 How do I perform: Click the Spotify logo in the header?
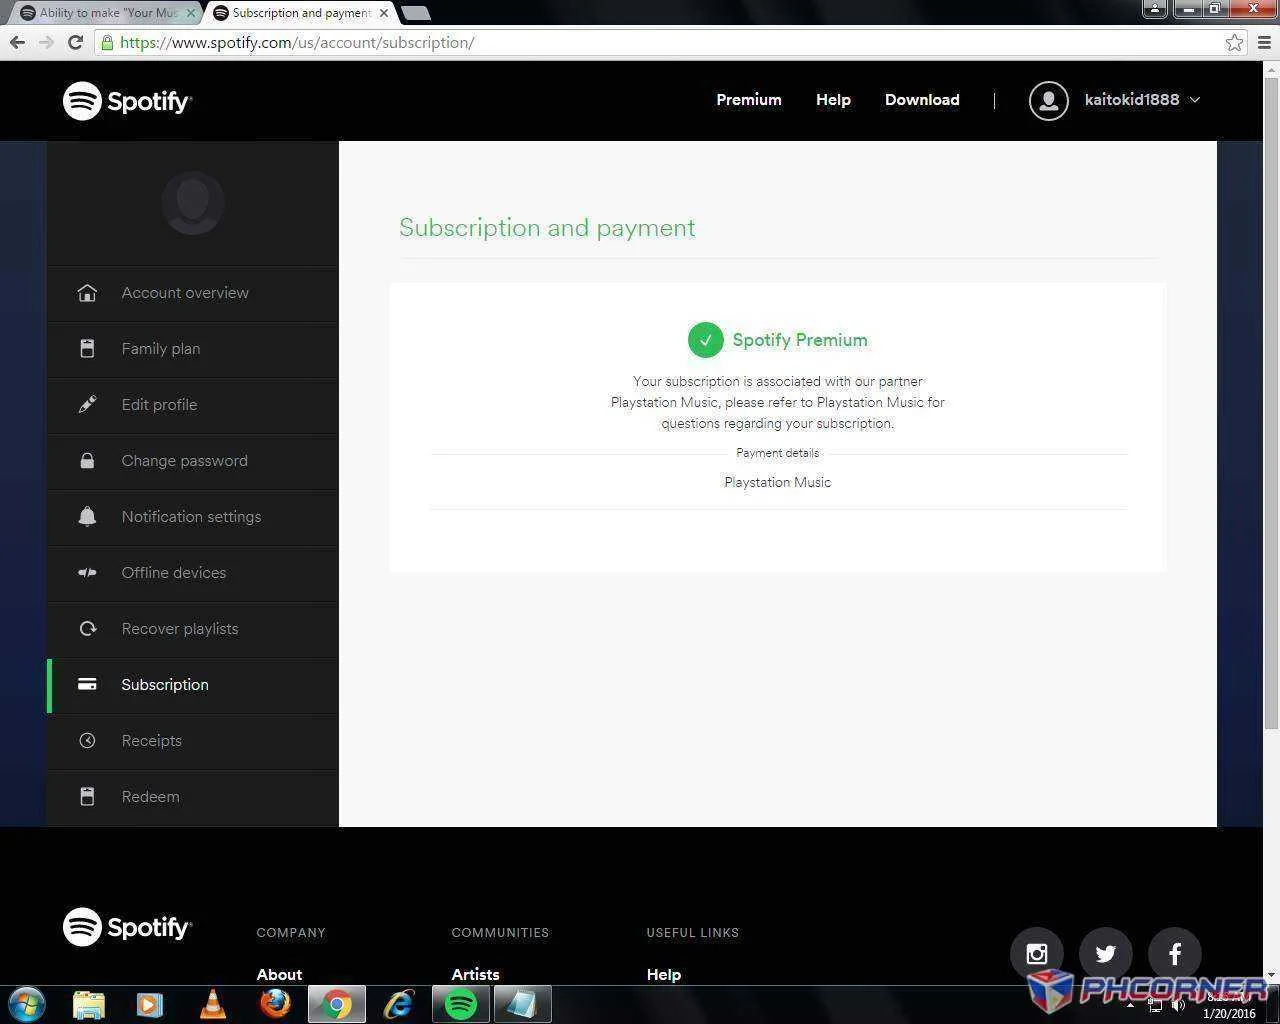click(x=127, y=100)
